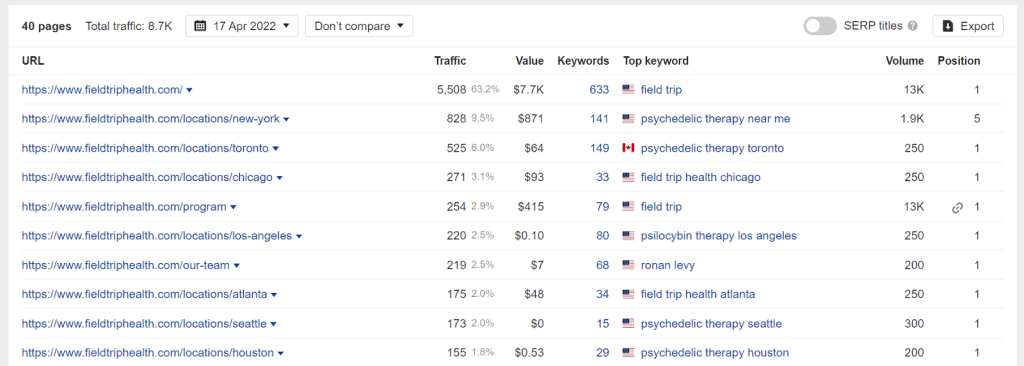
Task: Export the pages report
Action: coord(968,26)
